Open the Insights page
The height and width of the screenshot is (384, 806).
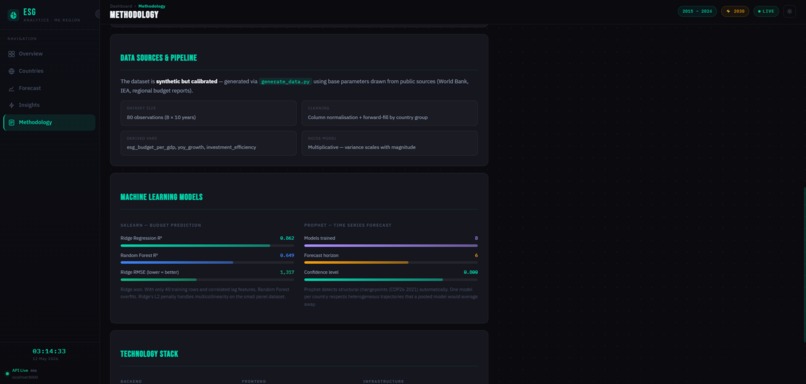49,105
